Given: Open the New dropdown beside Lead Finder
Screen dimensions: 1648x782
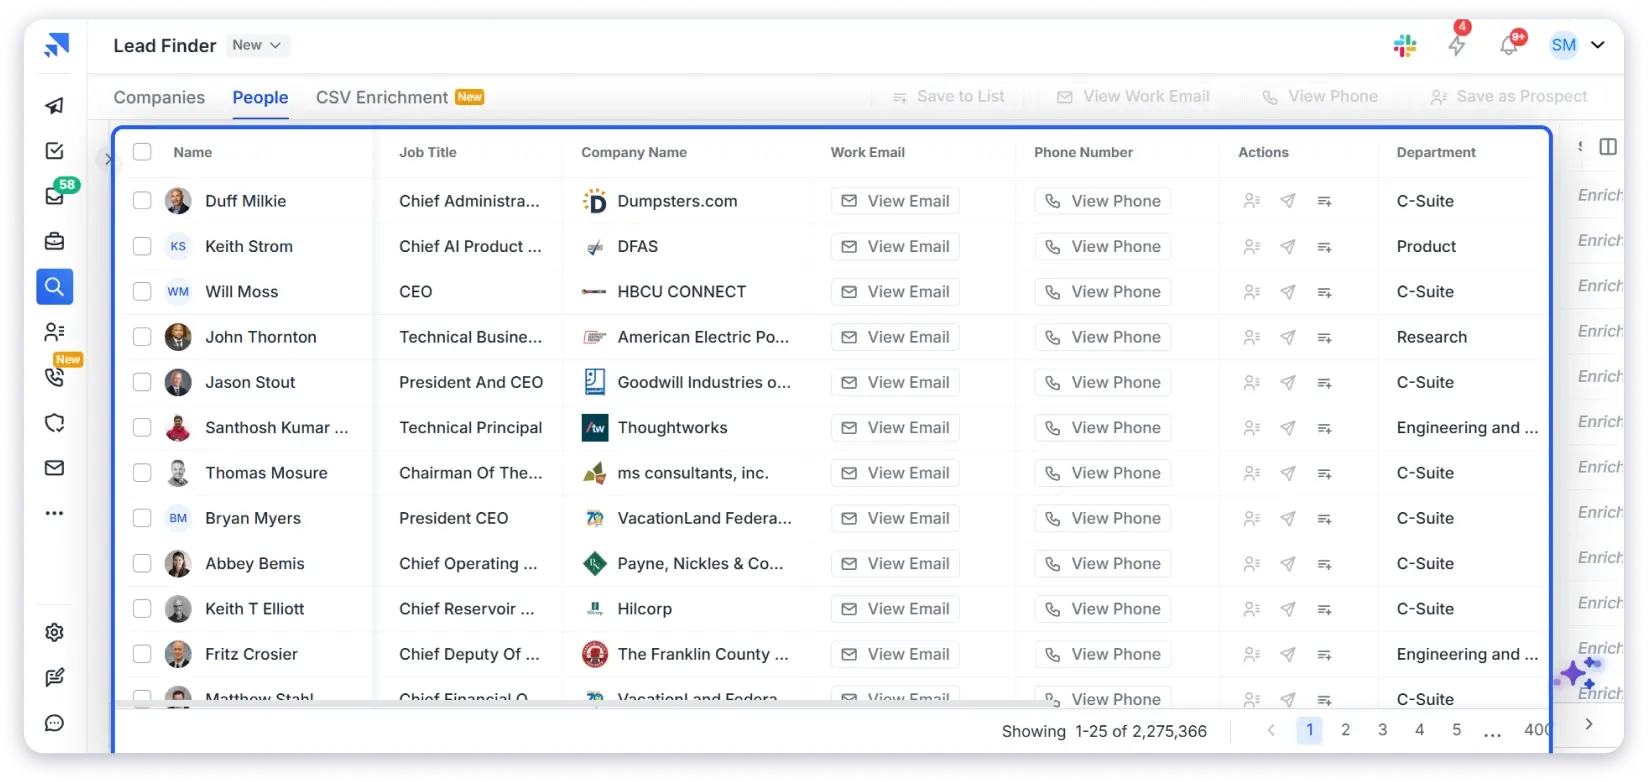Looking at the screenshot, I should click(257, 45).
